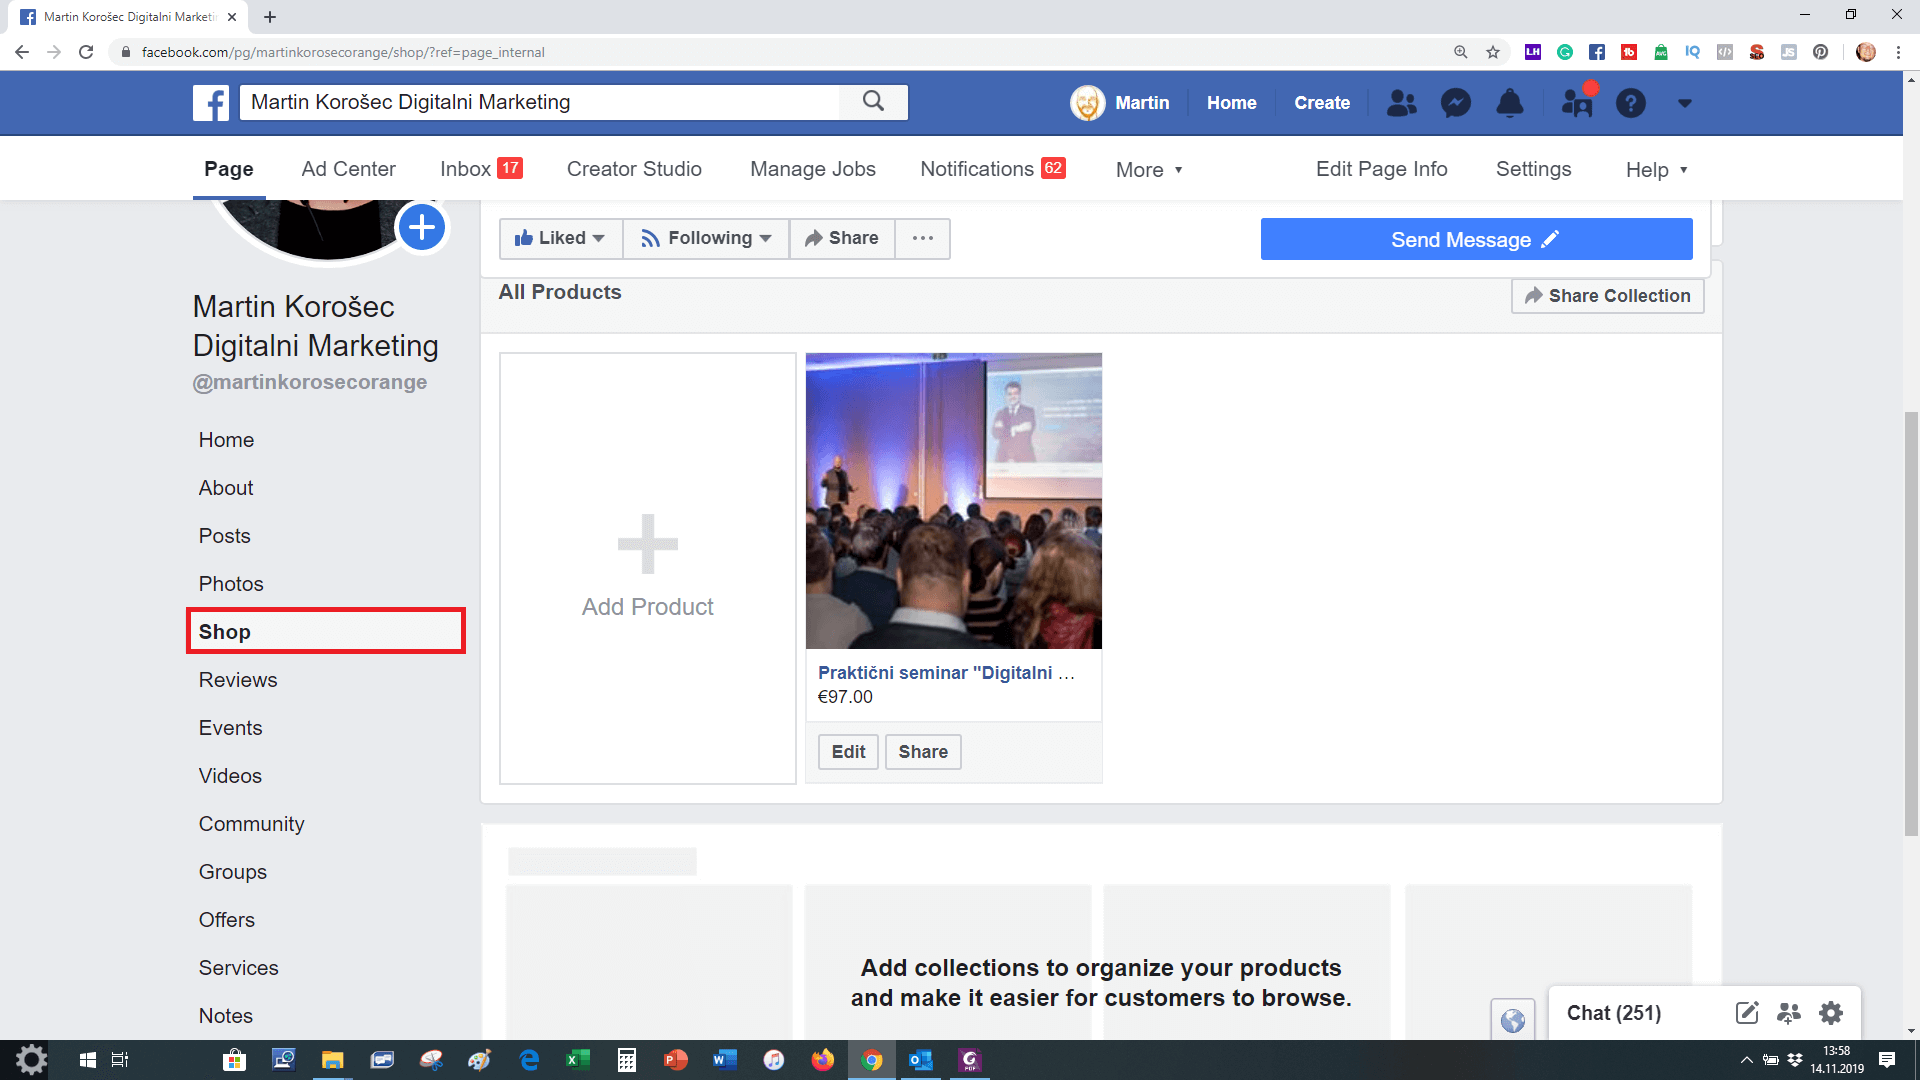Click the Quick Help question mark icon
Viewport: 1920px width, 1080px height.
coord(1630,103)
